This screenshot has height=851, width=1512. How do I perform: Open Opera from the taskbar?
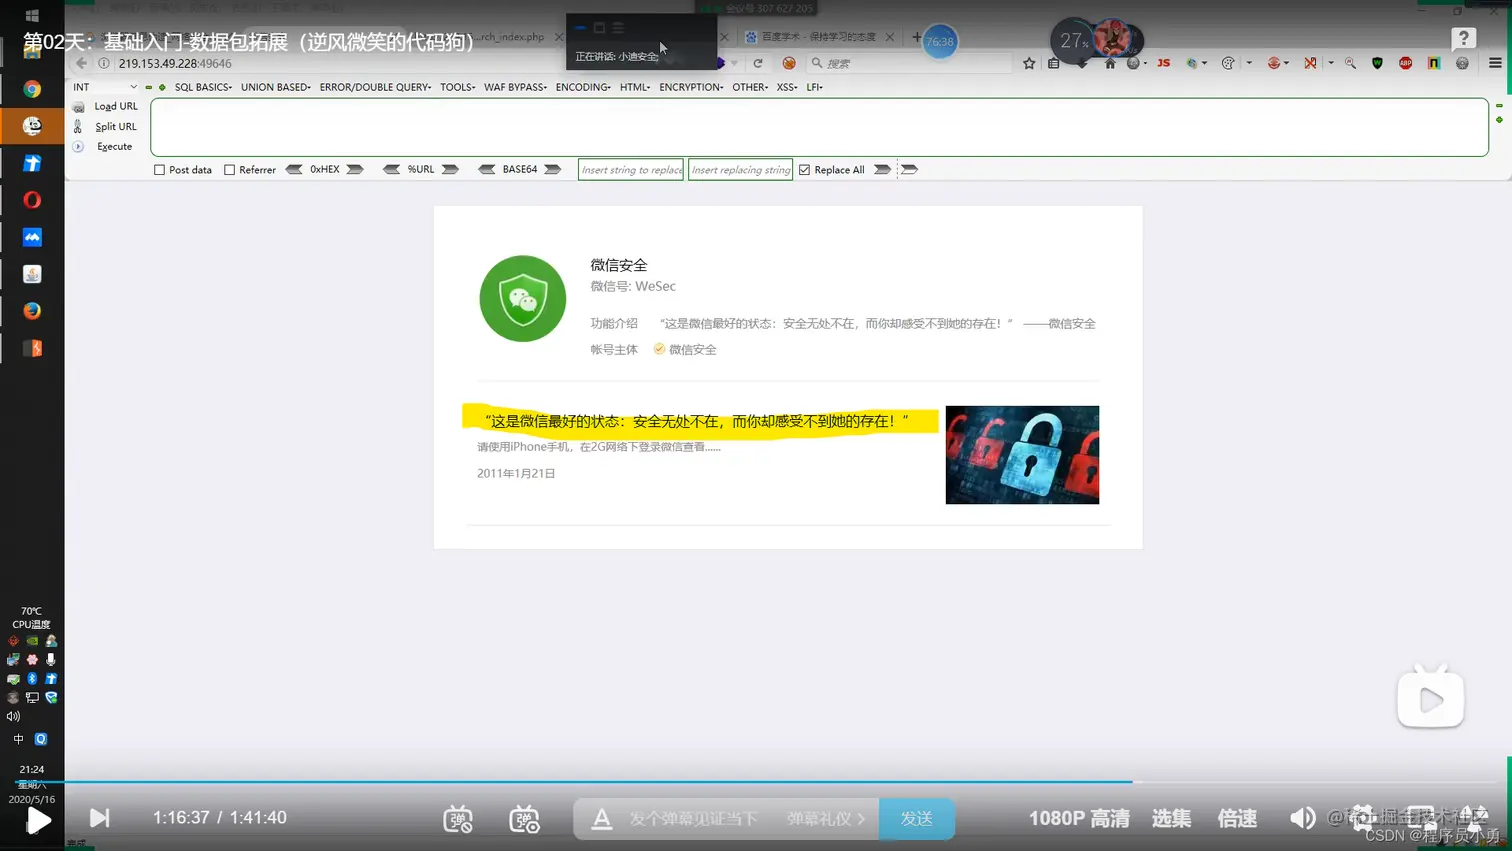coord(32,200)
